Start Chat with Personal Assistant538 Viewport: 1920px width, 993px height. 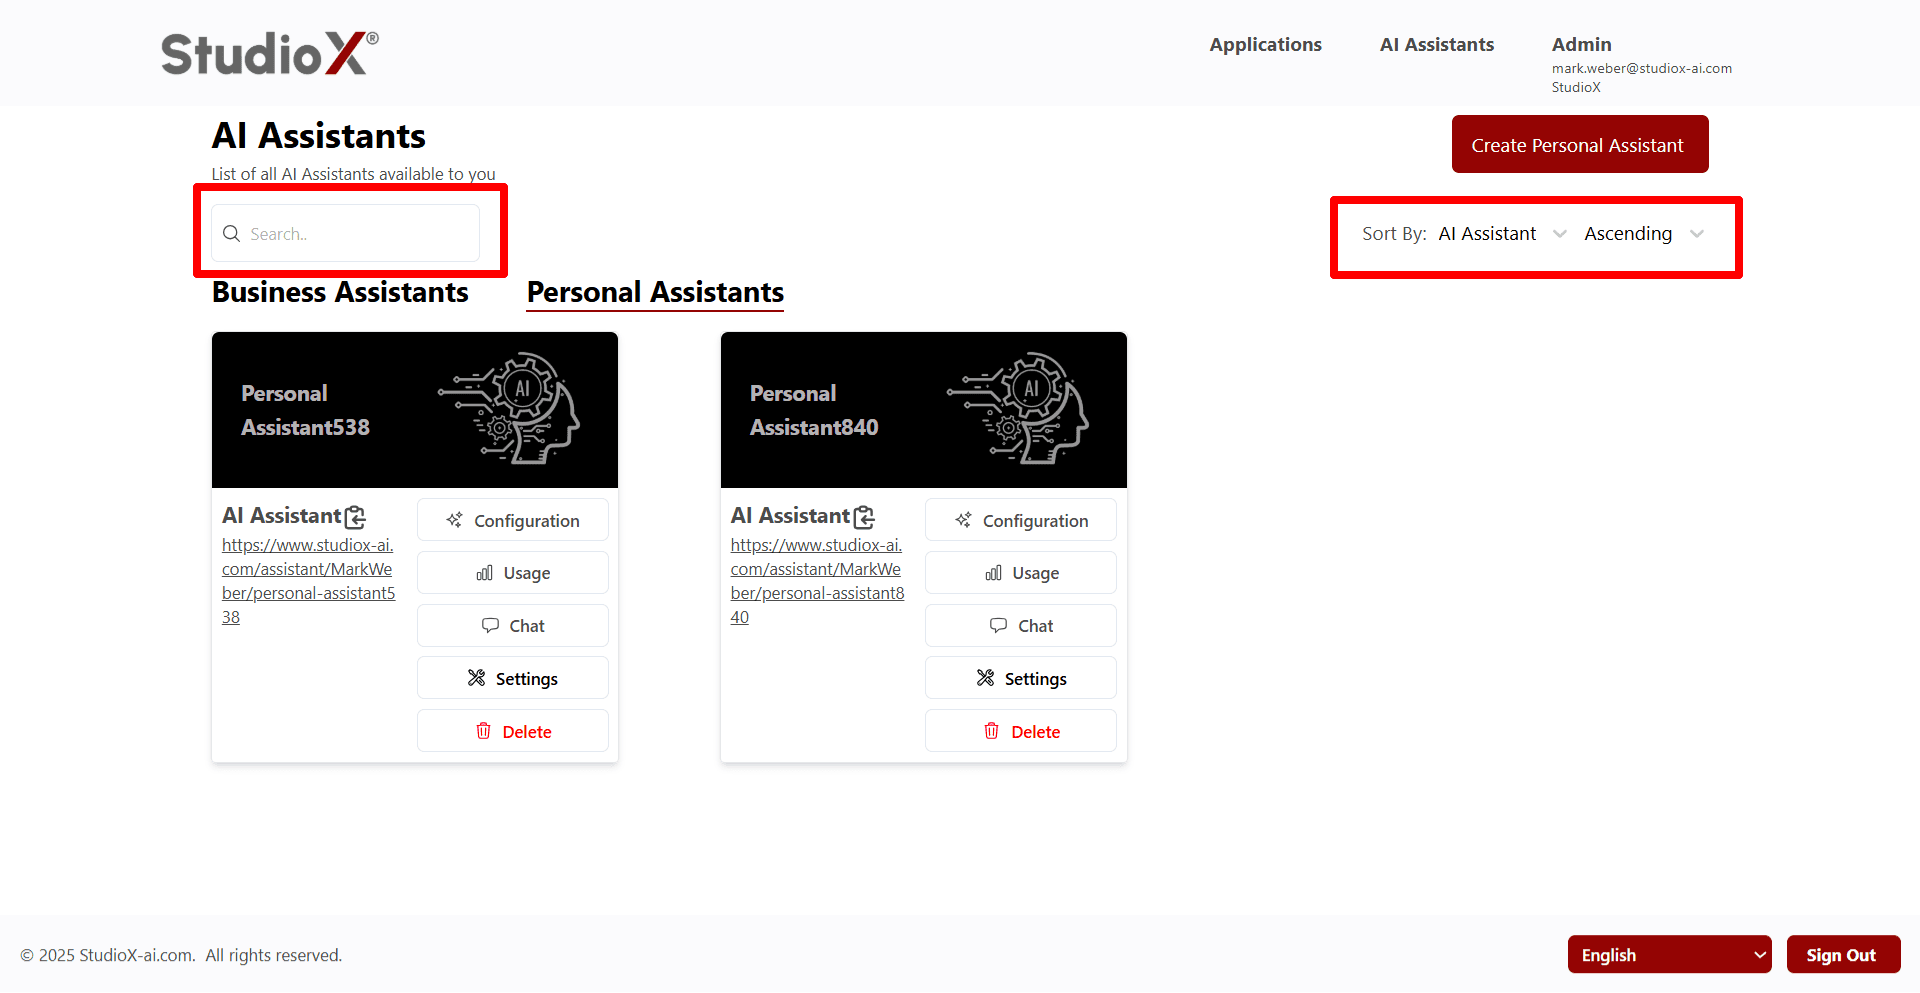pos(512,625)
